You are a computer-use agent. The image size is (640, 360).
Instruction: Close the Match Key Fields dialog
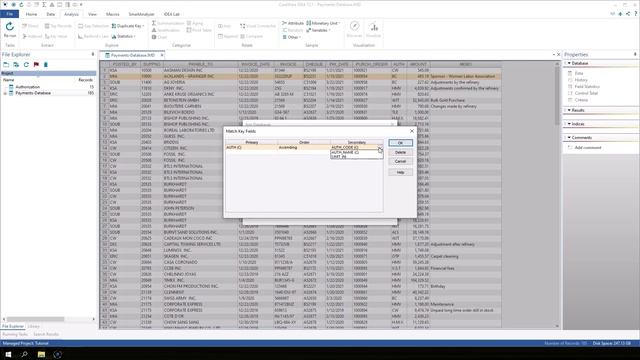(411, 131)
